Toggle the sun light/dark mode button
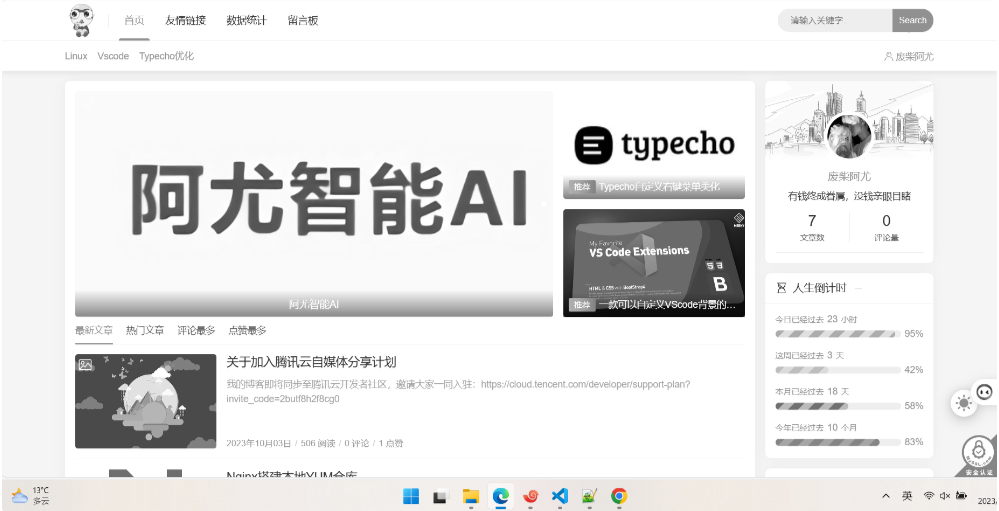This screenshot has height=511, width=999. 964,403
